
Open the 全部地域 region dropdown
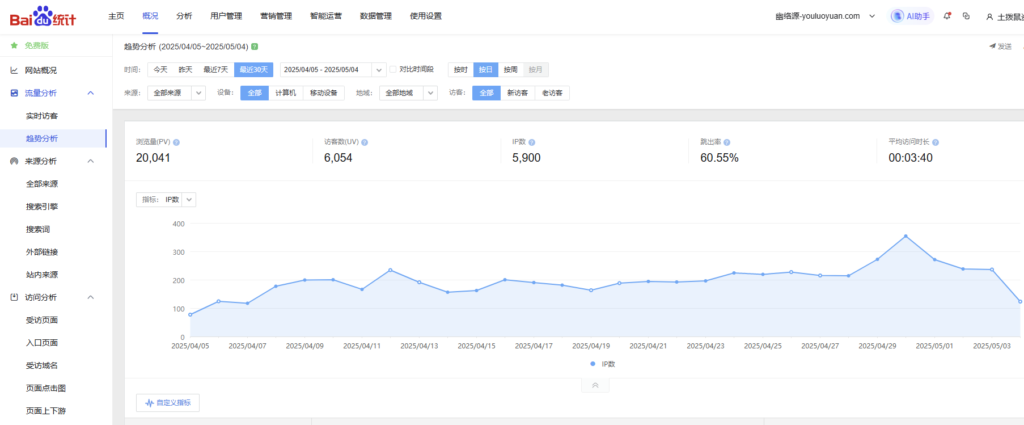[408, 93]
